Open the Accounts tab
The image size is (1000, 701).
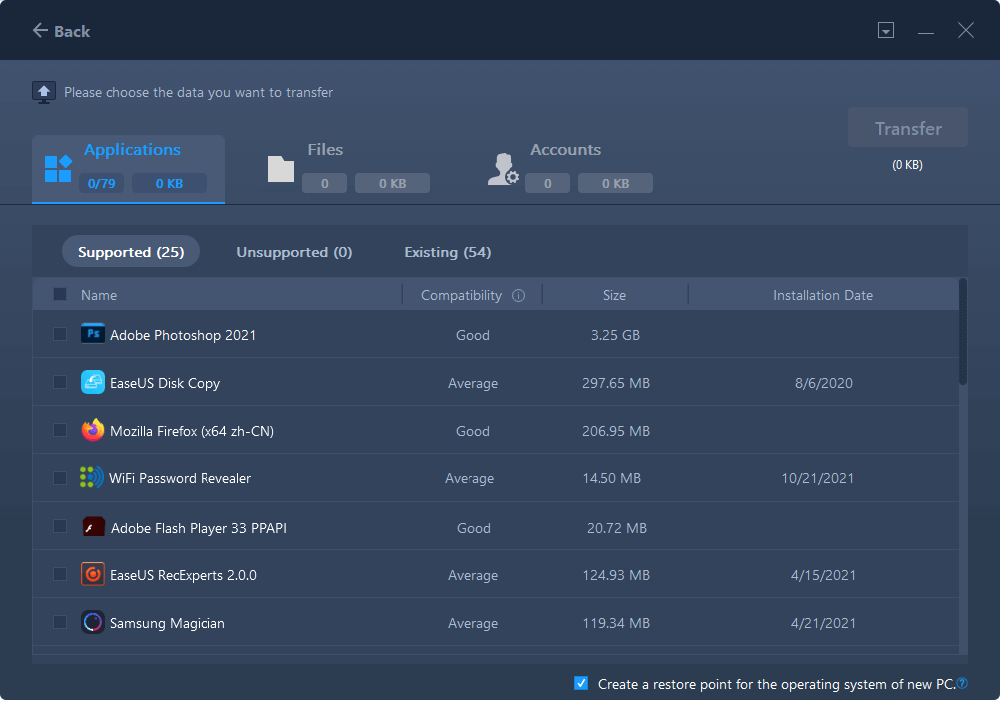pyautogui.click(x=565, y=150)
